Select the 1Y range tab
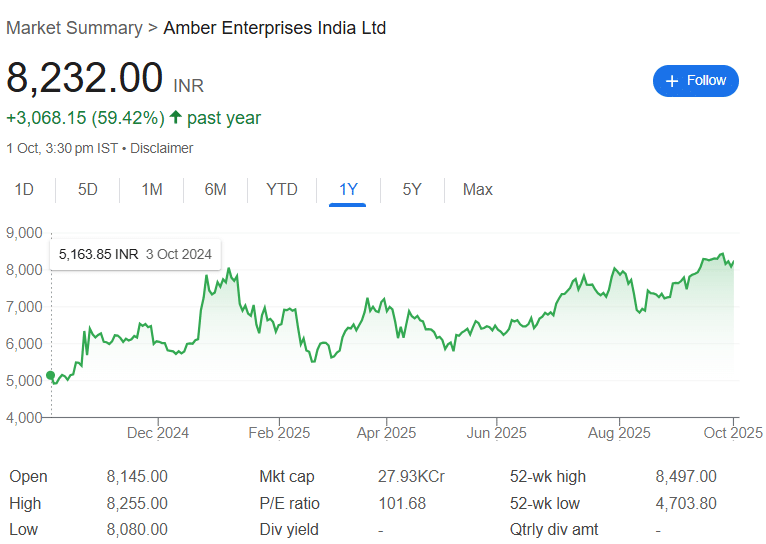The image size is (766, 544). coord(348,189)
